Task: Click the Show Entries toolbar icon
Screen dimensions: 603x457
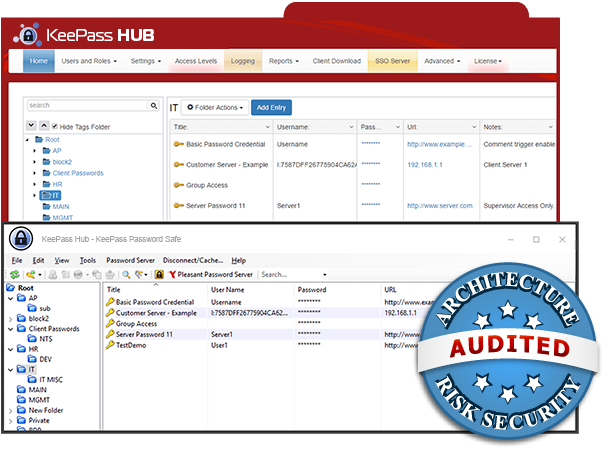Action: point(138,274)
